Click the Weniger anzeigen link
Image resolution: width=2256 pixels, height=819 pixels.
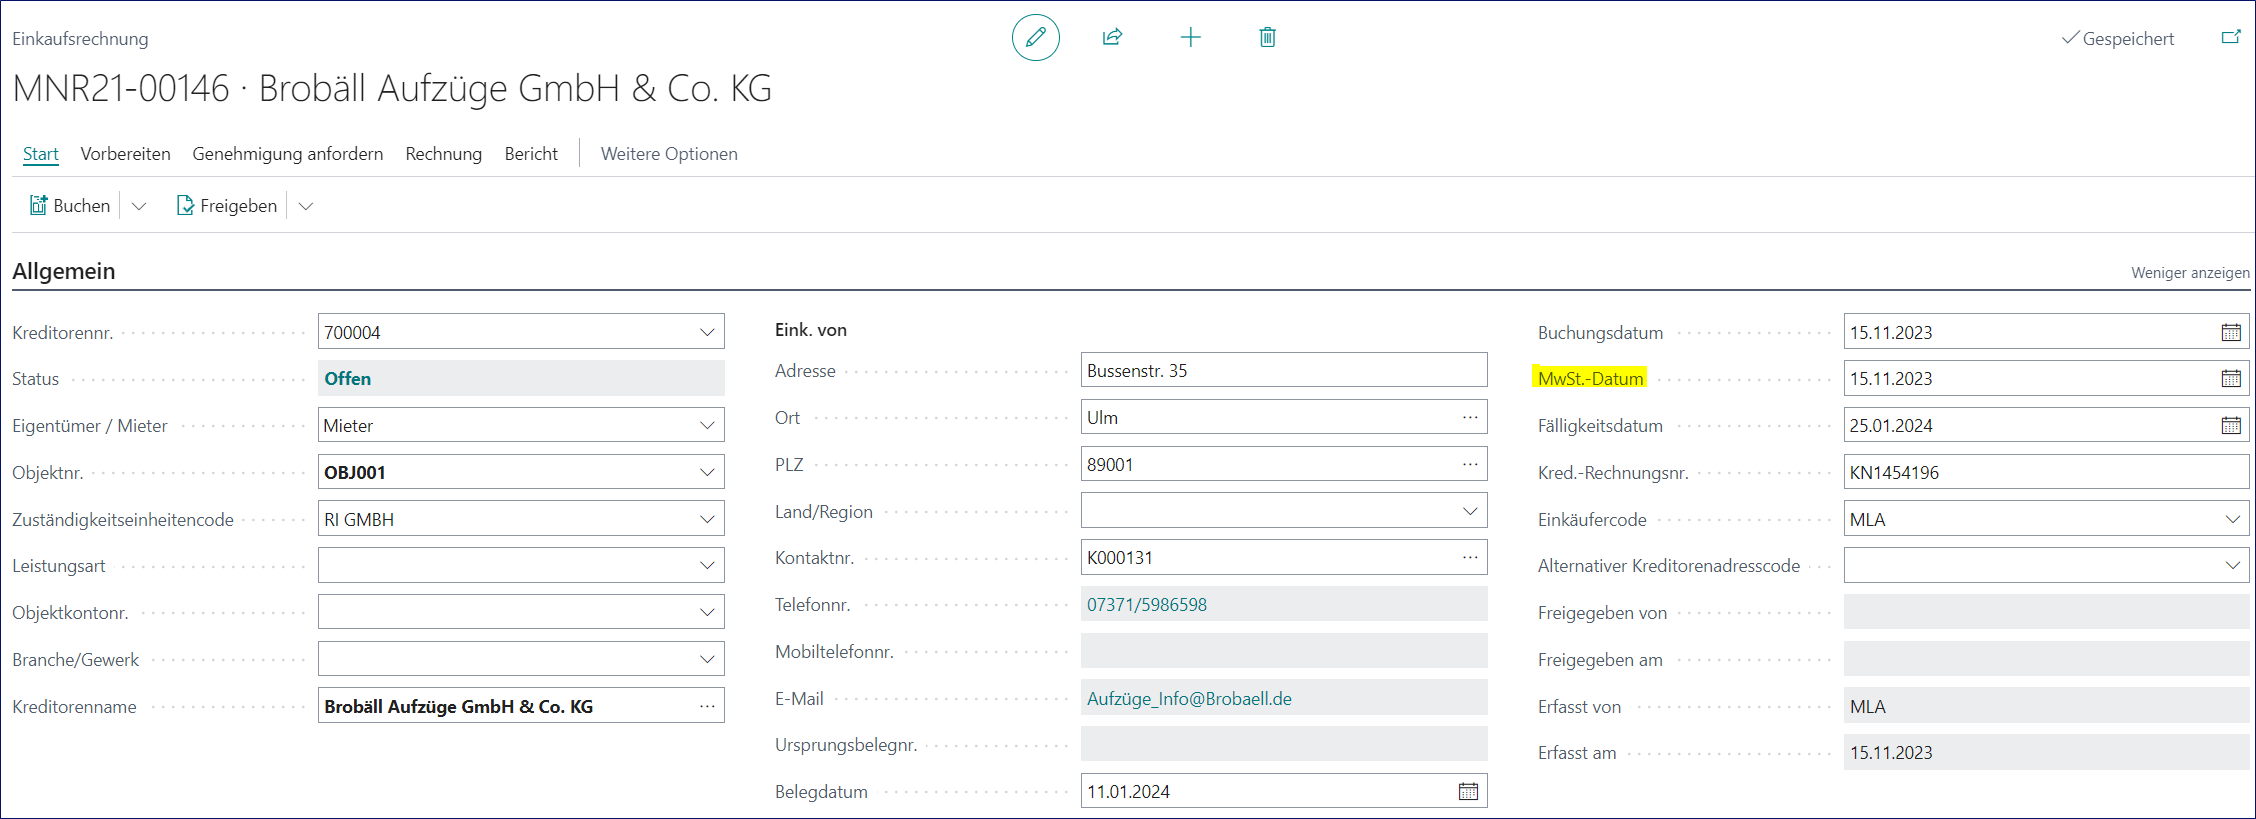[2189, 273]
